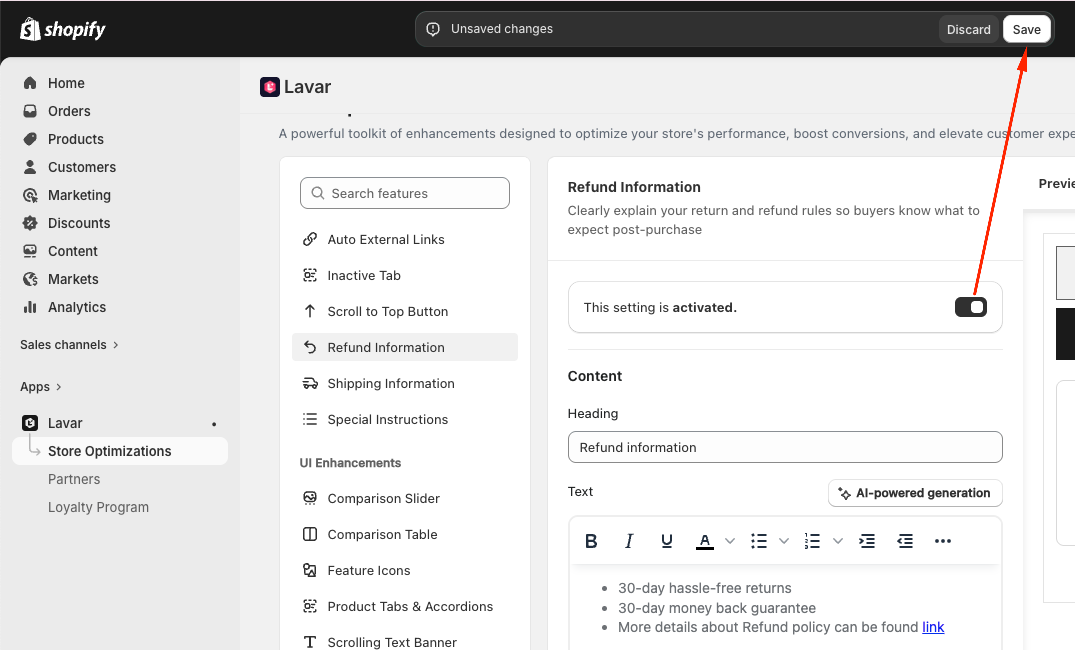Click the Marketing target icon

pyautogui.click(x=29, y=195)
